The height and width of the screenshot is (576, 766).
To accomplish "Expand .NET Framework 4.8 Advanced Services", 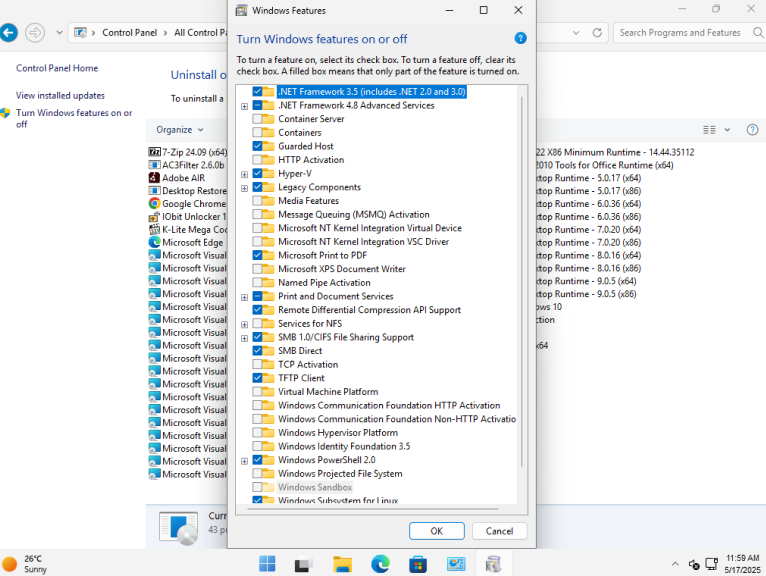I will [x=244, y=106].
